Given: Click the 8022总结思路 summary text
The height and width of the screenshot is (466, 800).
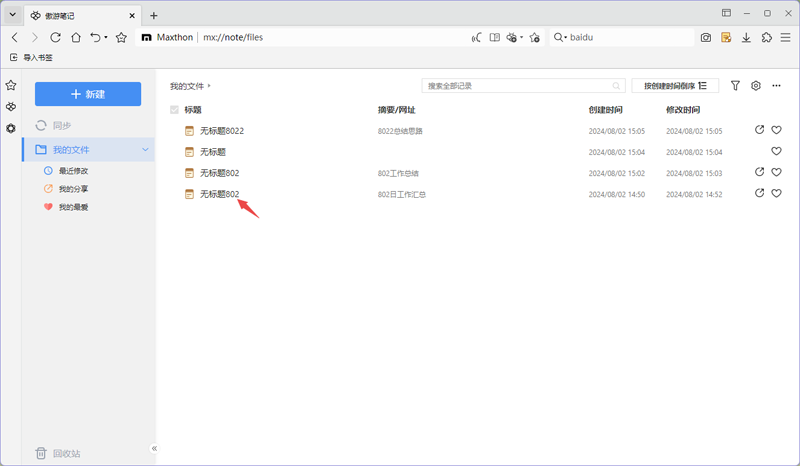Looking at the screenshot, I should point(400,131).
